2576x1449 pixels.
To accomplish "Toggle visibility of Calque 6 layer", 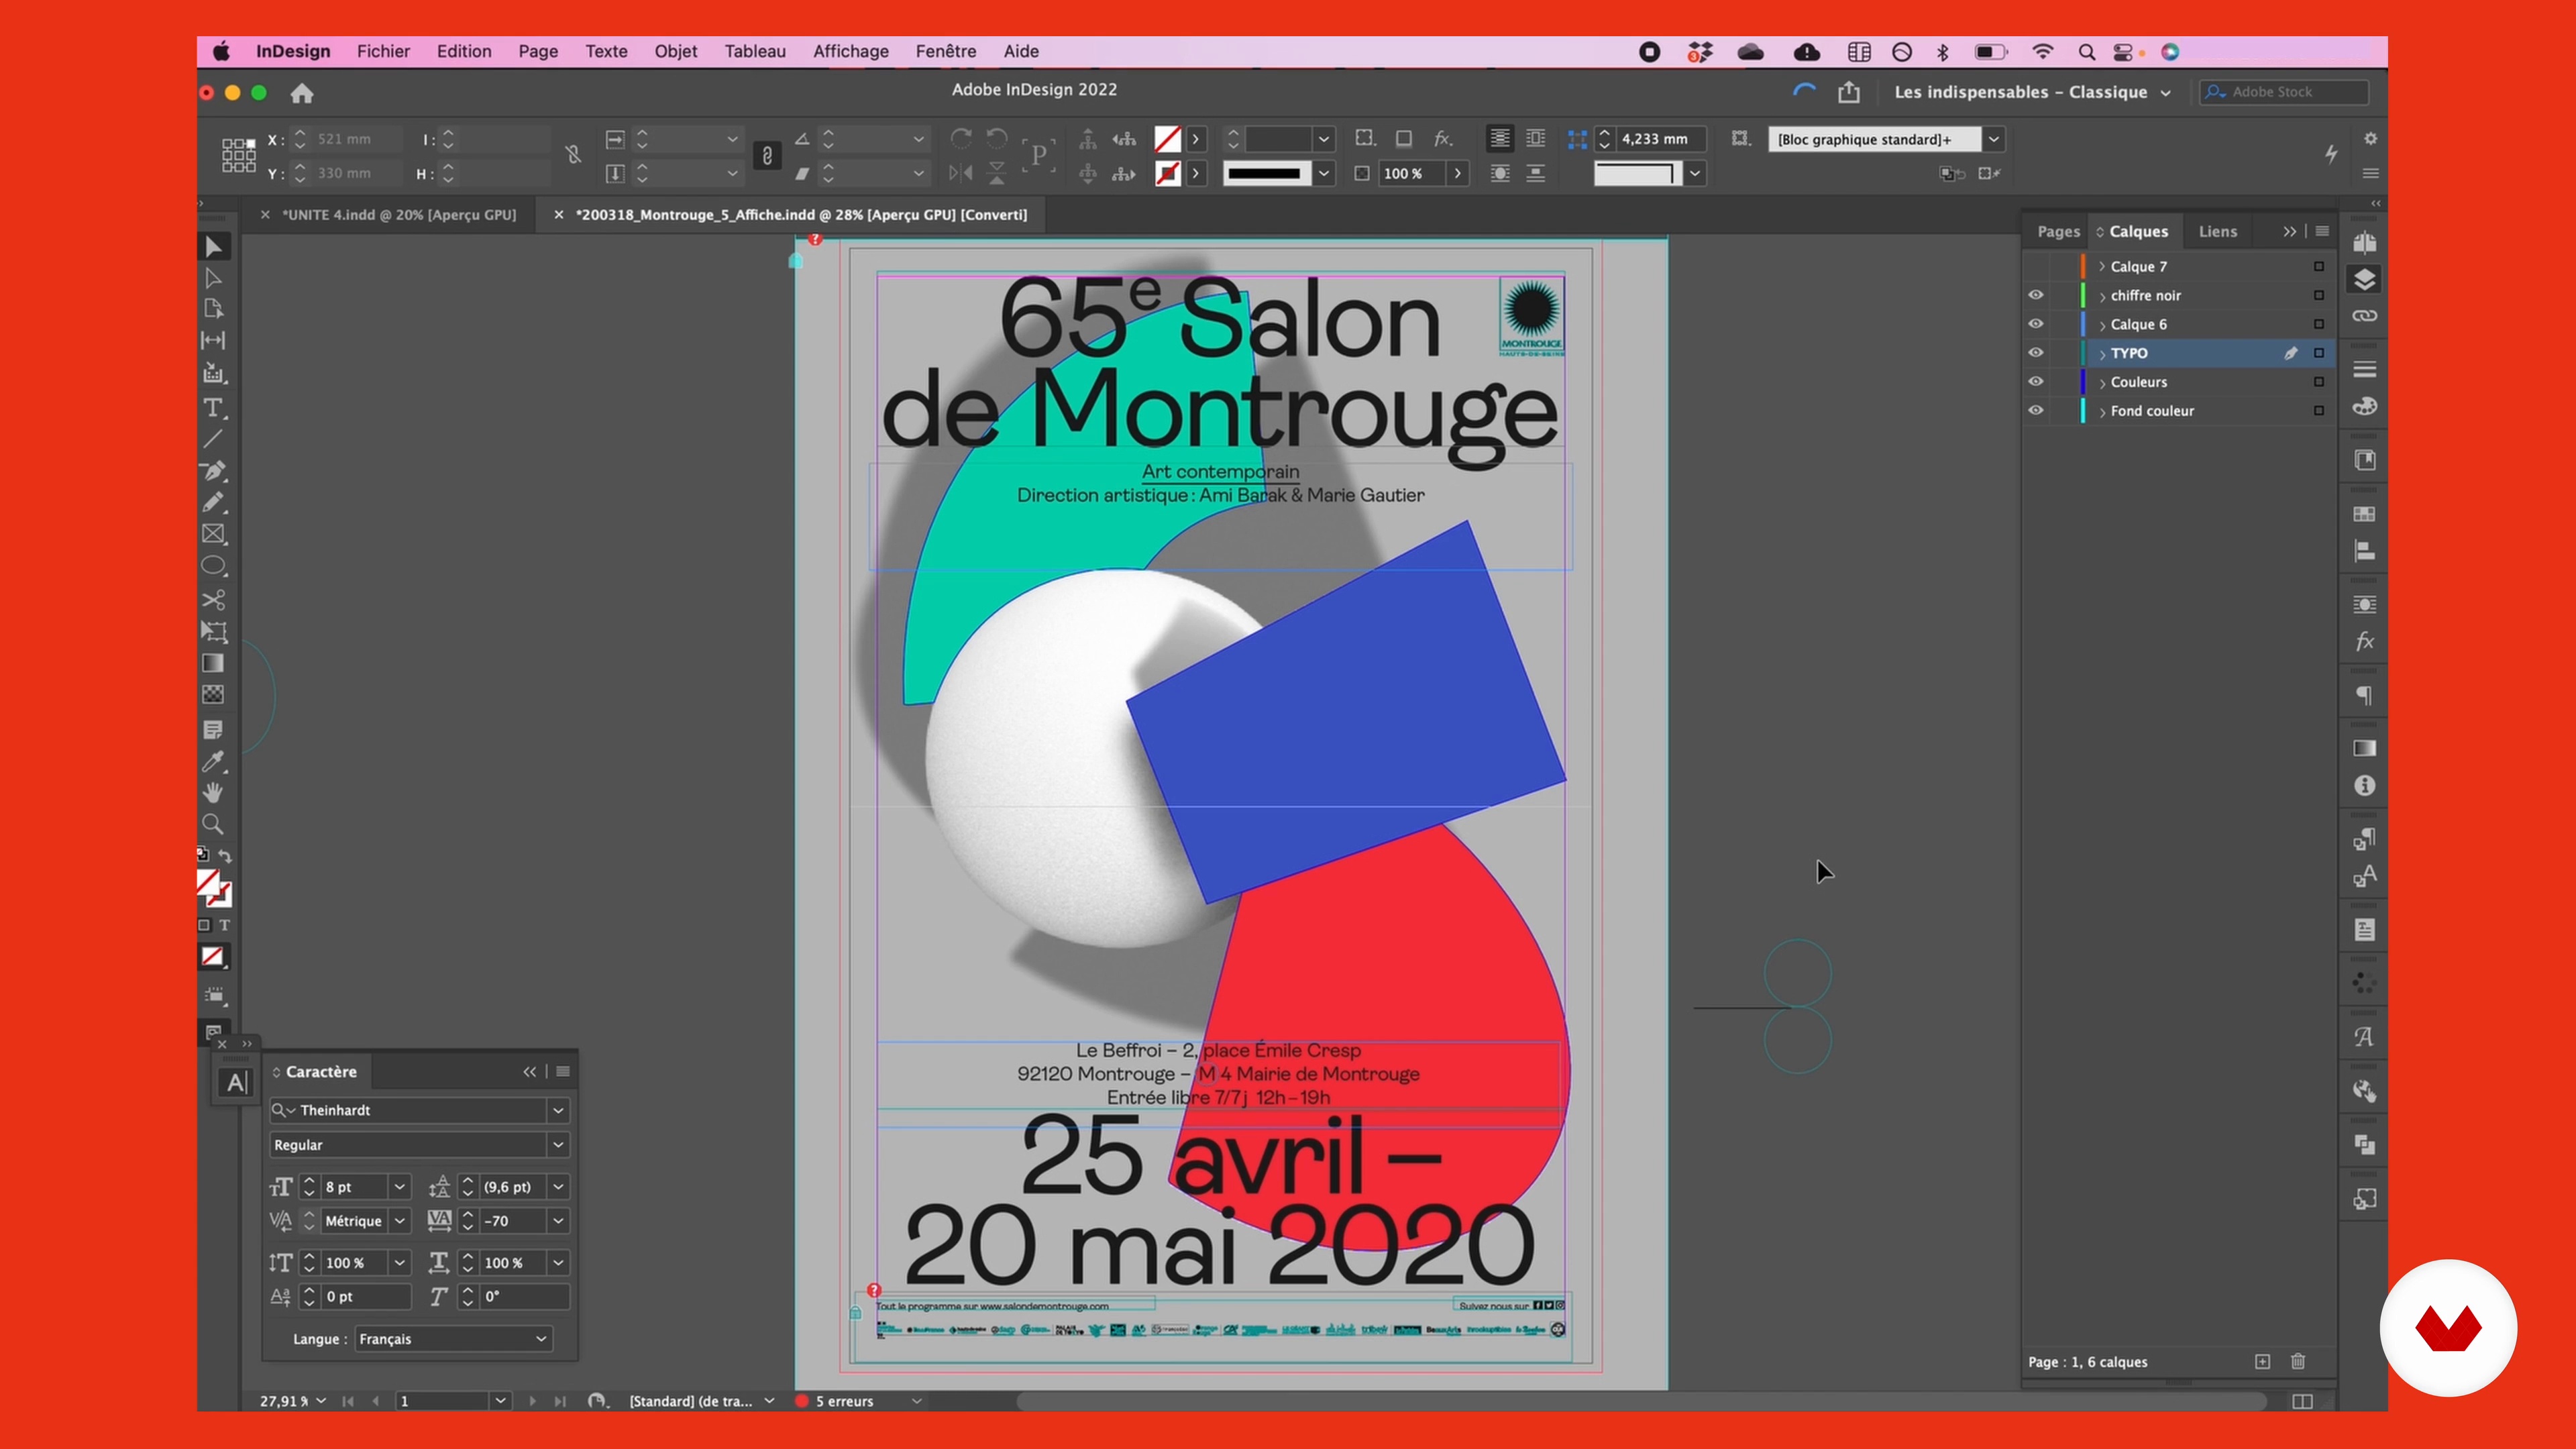I will tap(2036, 324).
